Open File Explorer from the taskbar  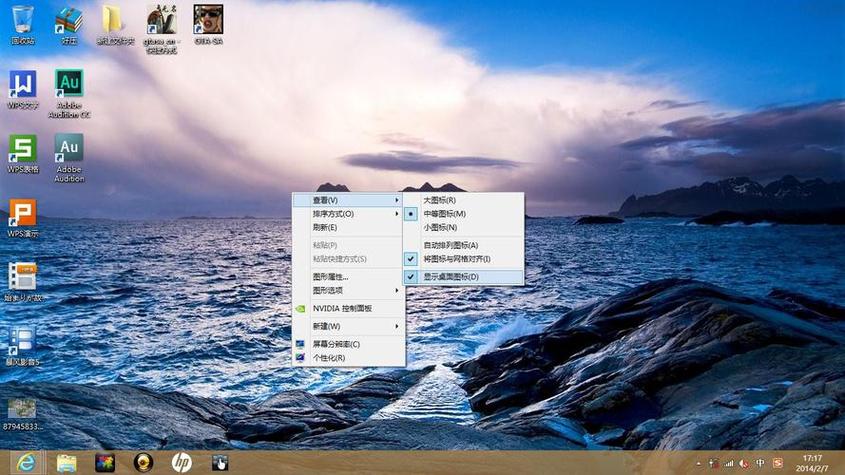click(66, 462)
